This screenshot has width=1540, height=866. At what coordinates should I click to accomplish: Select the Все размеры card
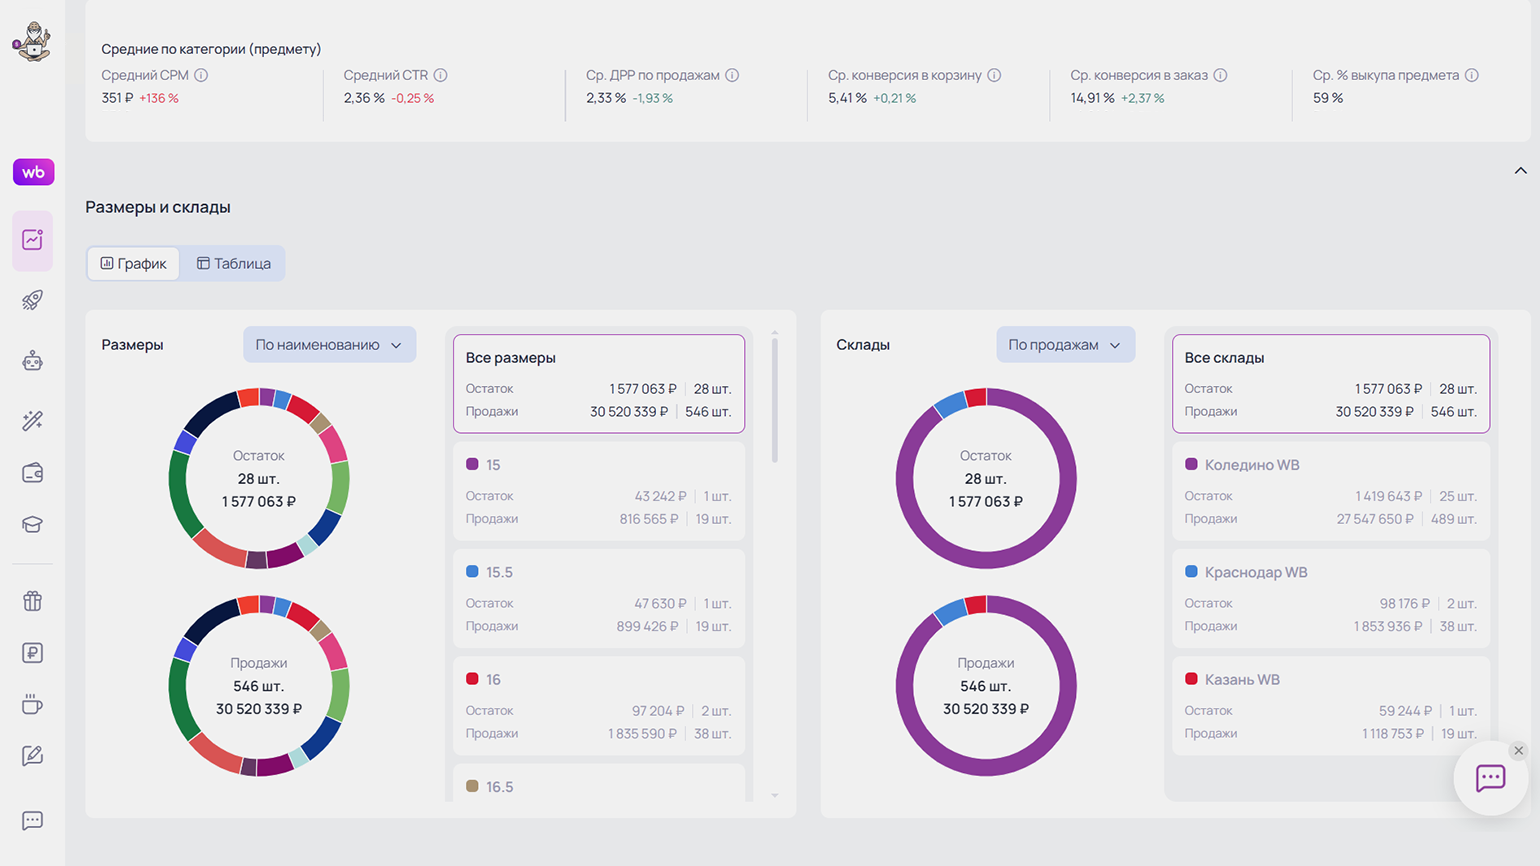pos(598,384)
